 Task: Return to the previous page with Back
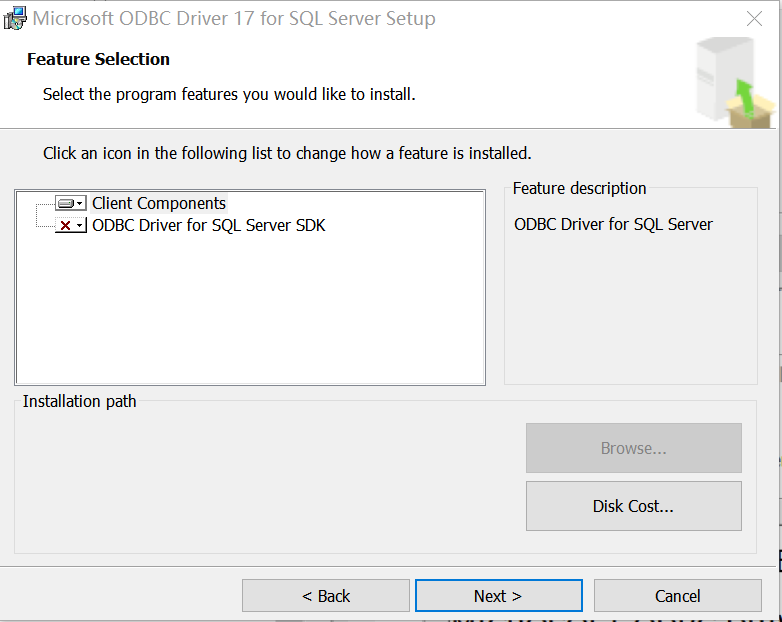(x=326, y=596)
